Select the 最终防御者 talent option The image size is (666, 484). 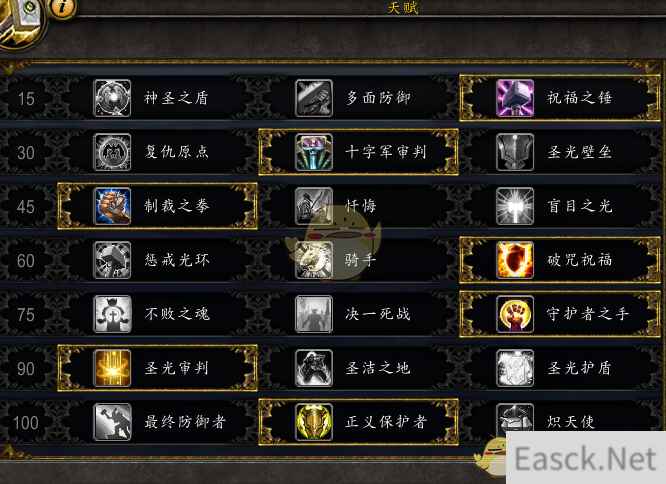[x=158, y=422]
